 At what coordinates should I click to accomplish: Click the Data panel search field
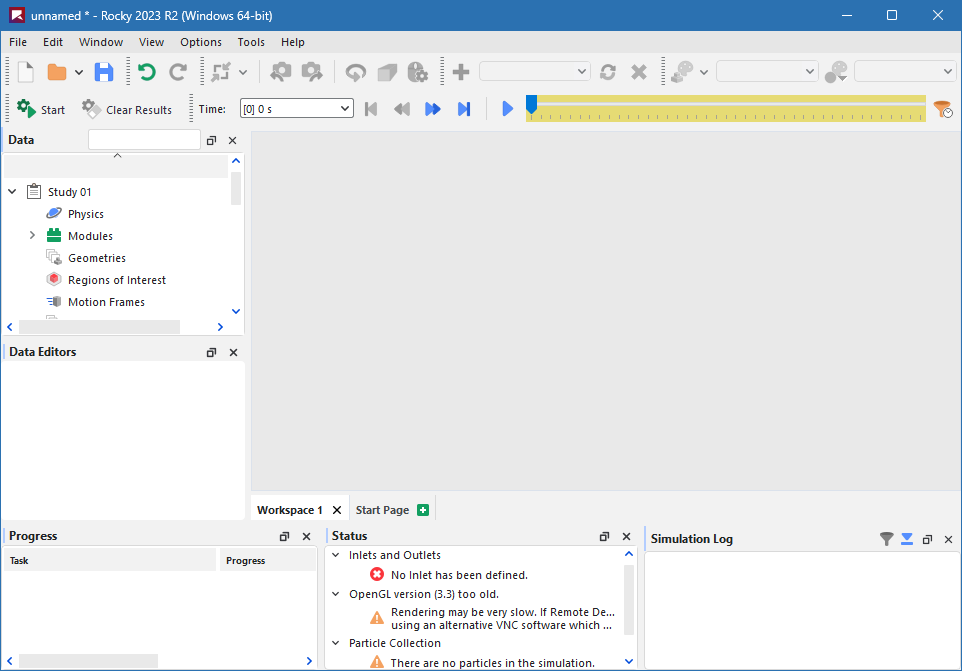144,141
